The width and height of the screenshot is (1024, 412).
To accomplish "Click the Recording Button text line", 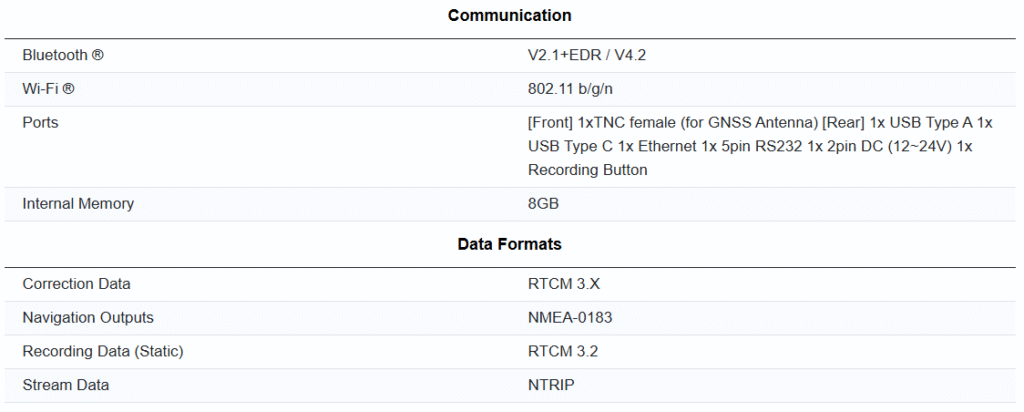I will coord(587,170).
